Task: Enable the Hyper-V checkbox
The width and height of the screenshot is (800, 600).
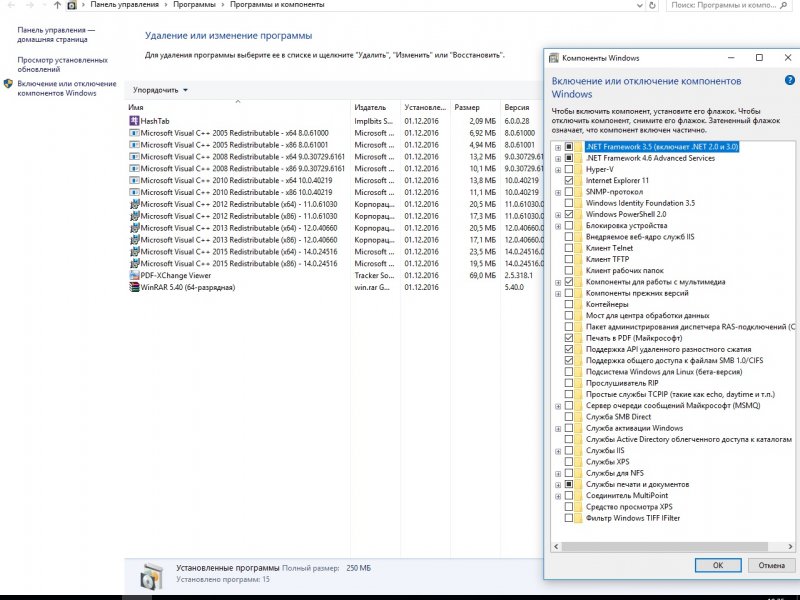Action: pyautogui.click(x=569, y=169)
